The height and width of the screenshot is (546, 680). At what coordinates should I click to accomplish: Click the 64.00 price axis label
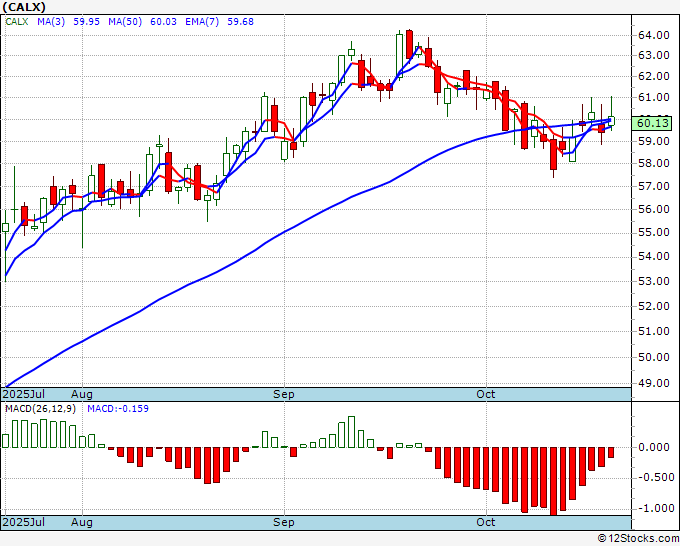654,35
